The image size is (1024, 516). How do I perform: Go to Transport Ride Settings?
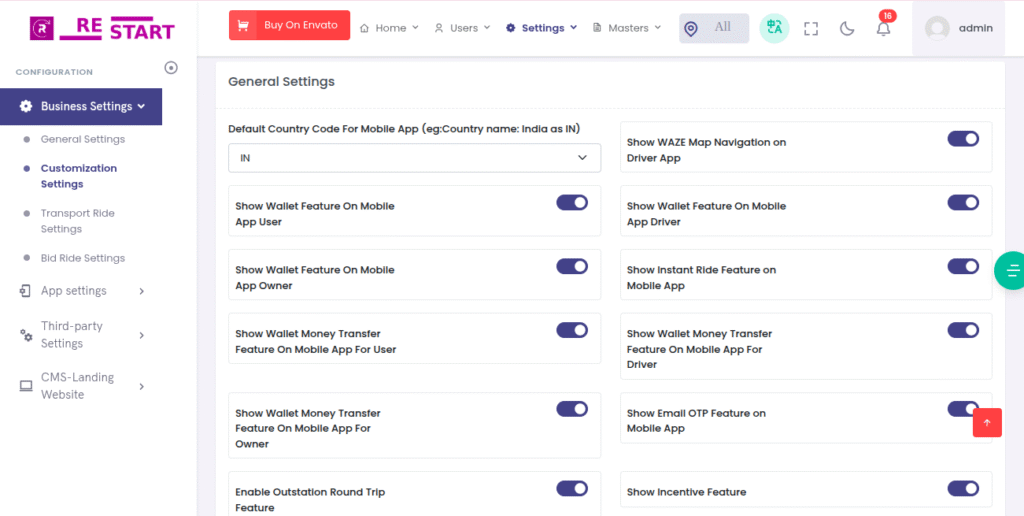(x=78, y=221)
